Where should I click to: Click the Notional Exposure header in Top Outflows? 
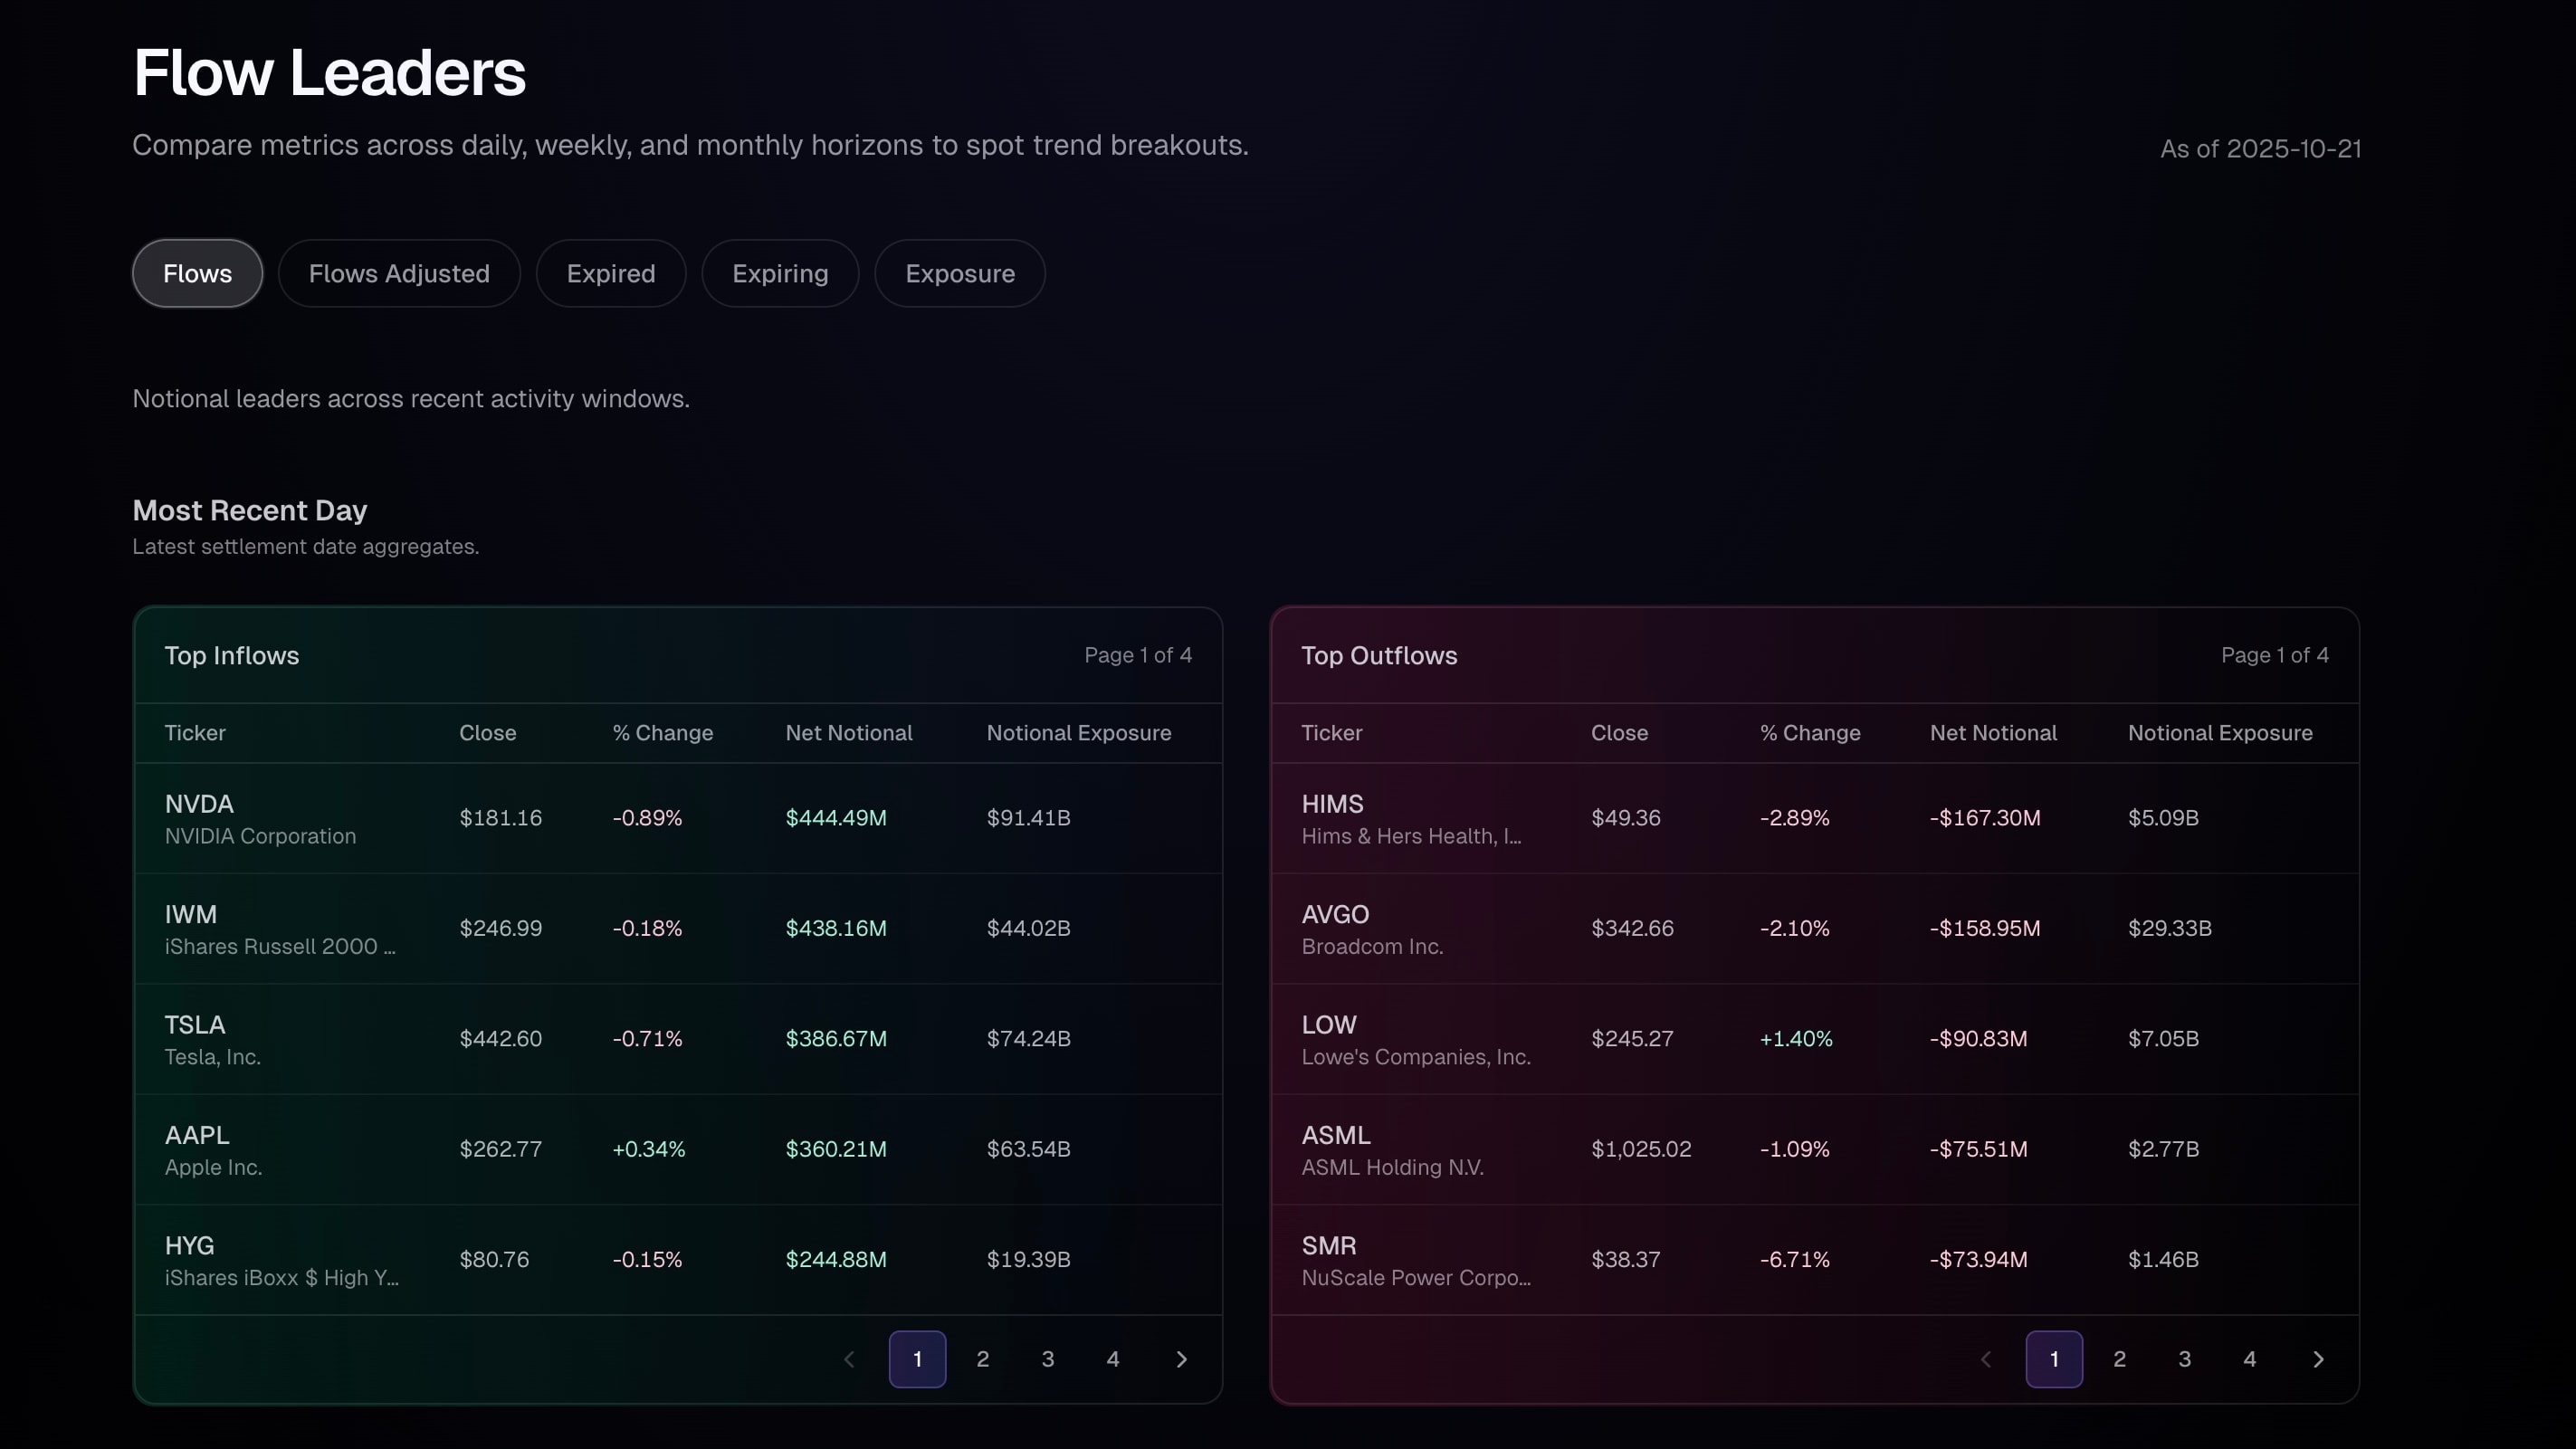click(x=2219, y=733)
